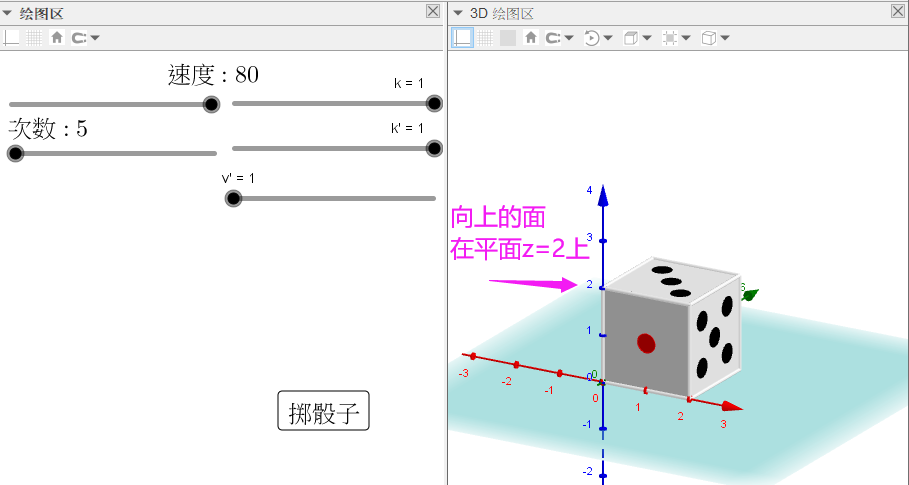Click the v' = 1 slider knob
This screenshot has height=485, width=909.
[233, 198]
